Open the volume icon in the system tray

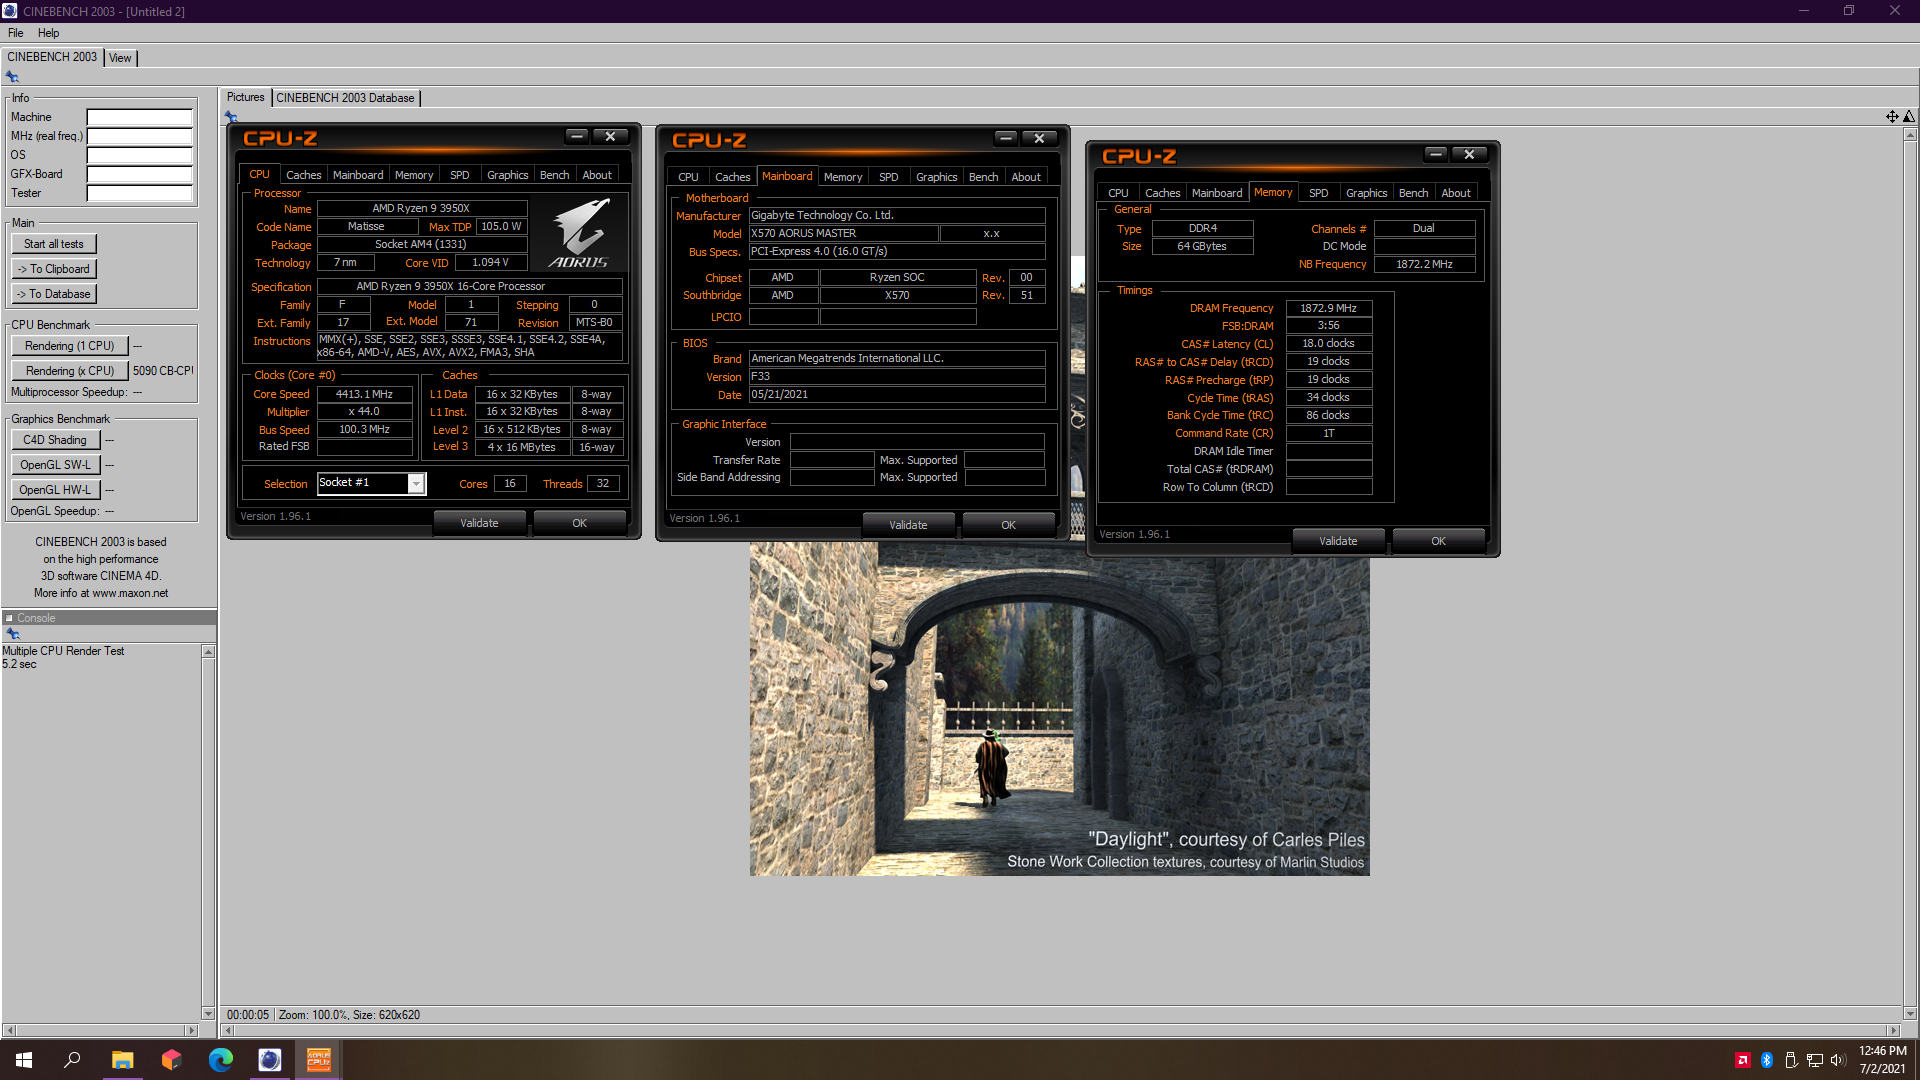click(1838, 1060)
